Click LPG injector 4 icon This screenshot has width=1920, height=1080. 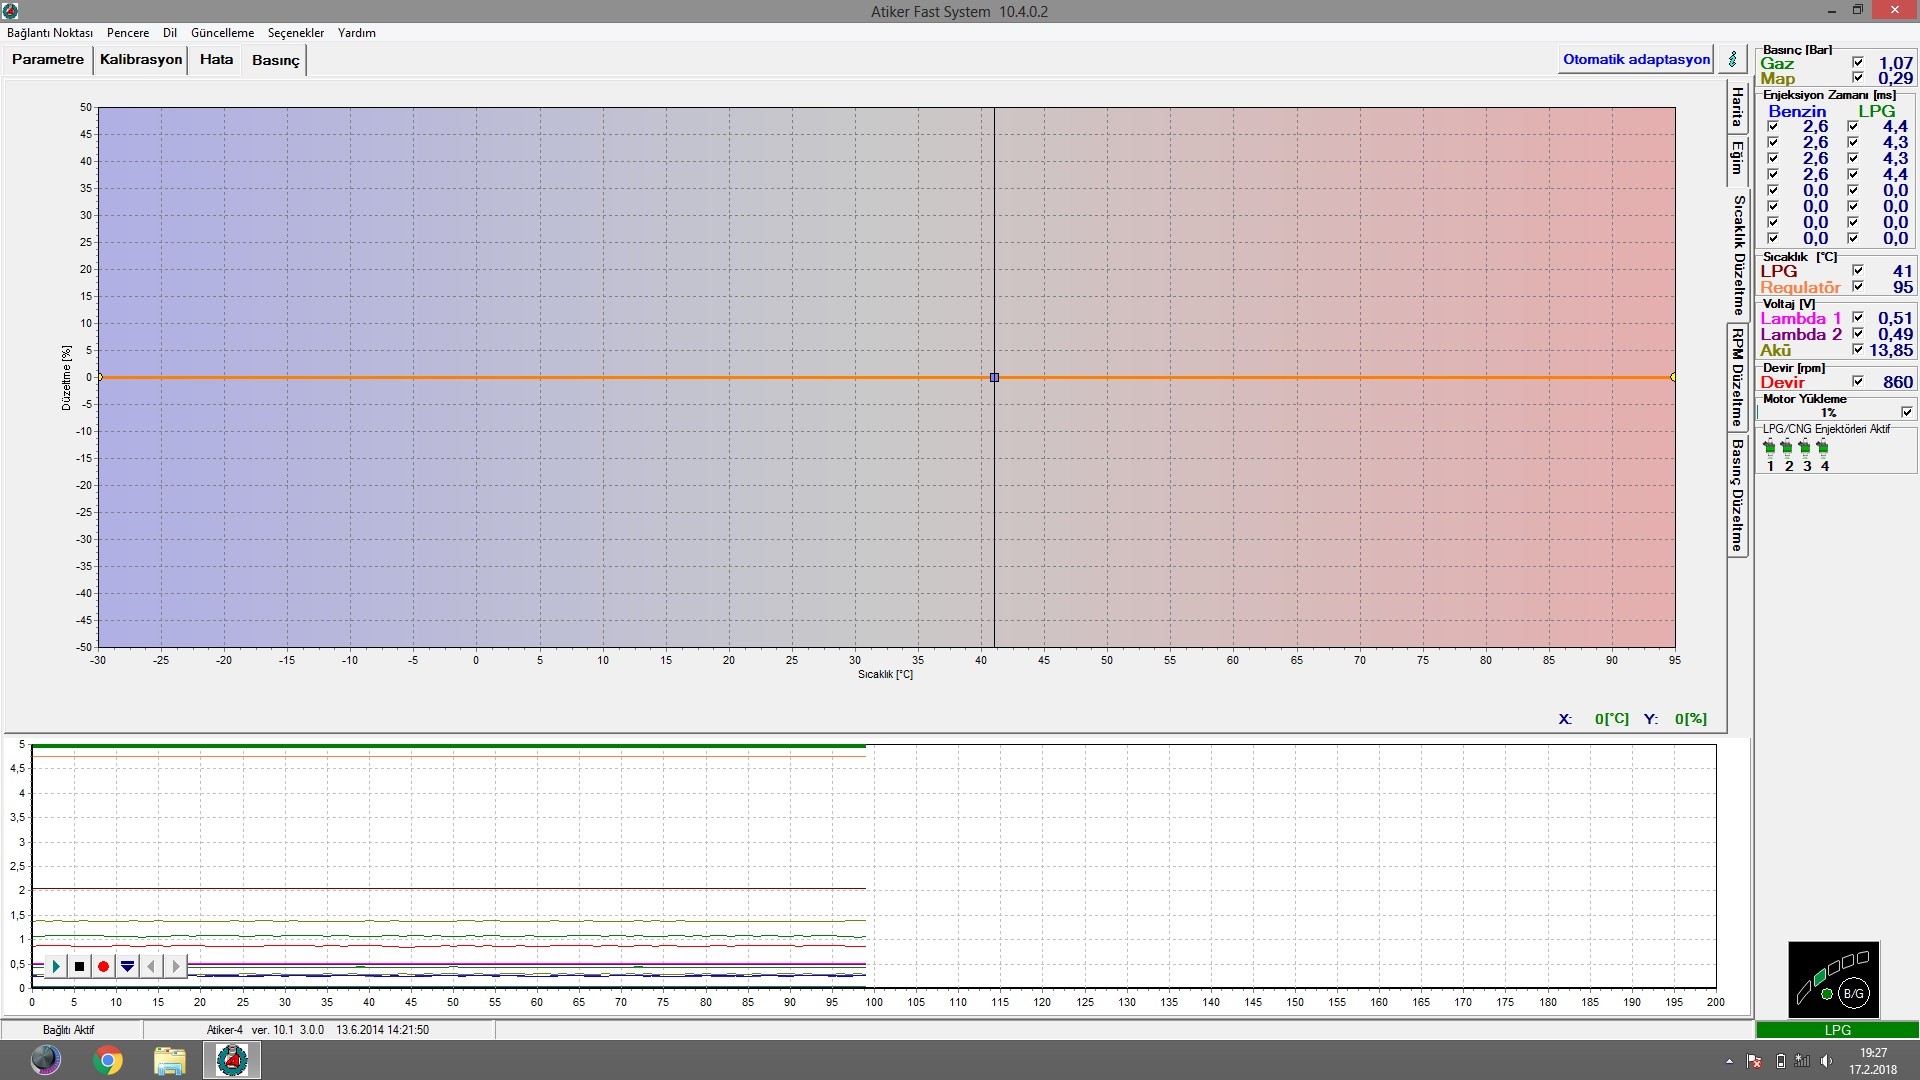(x=1824, y=448)
